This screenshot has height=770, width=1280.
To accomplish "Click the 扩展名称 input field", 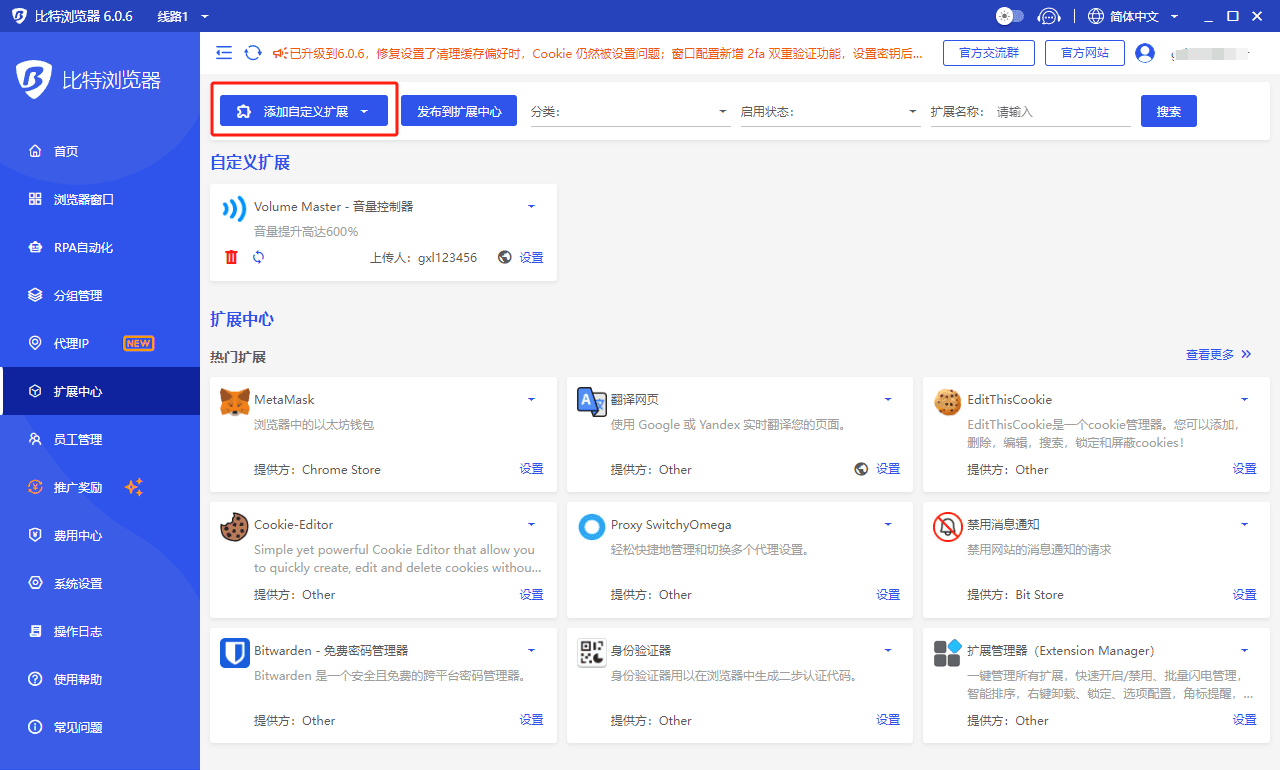I will tap(1062, 112).
